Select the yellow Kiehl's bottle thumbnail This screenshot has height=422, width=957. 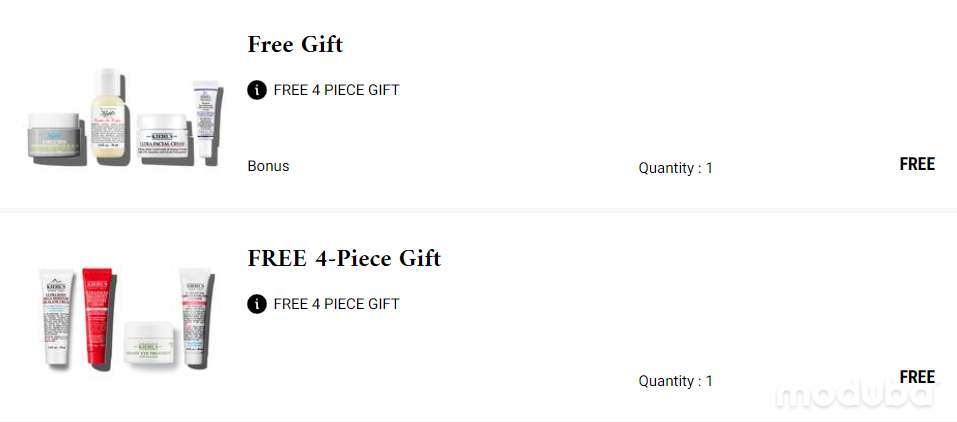(108, 117)
